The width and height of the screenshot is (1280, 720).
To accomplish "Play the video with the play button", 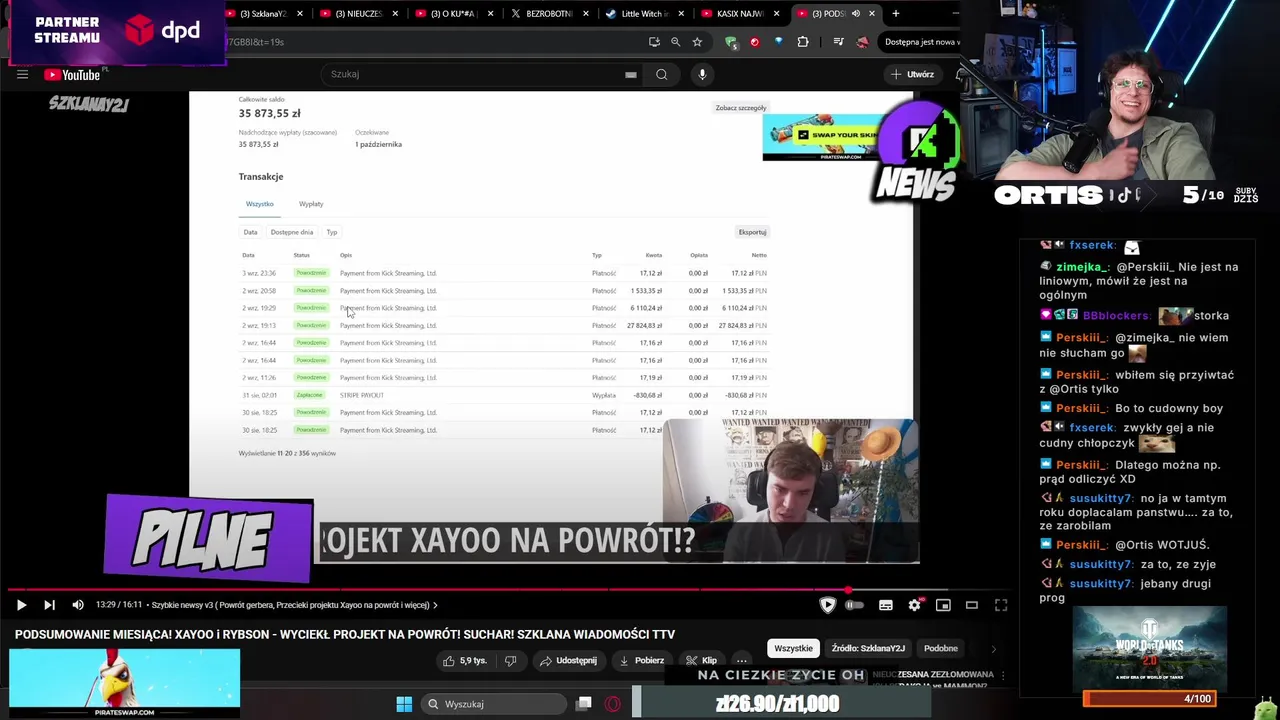I will coord(21,605).
